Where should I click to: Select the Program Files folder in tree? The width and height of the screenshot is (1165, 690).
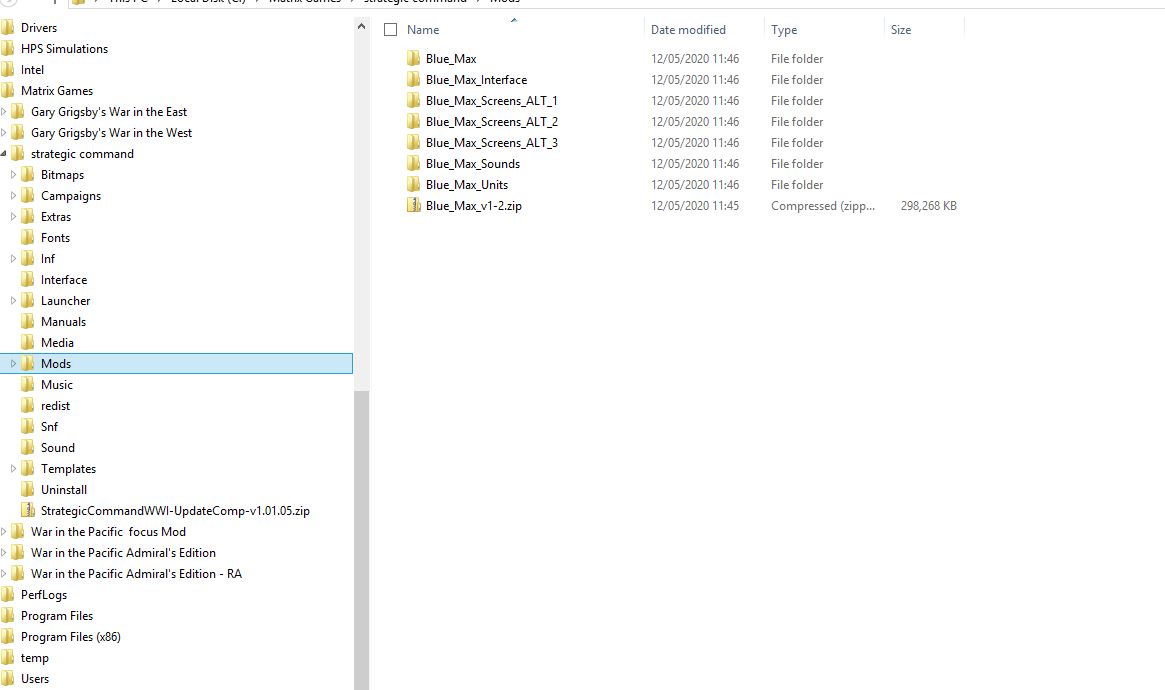click(57, 616)
